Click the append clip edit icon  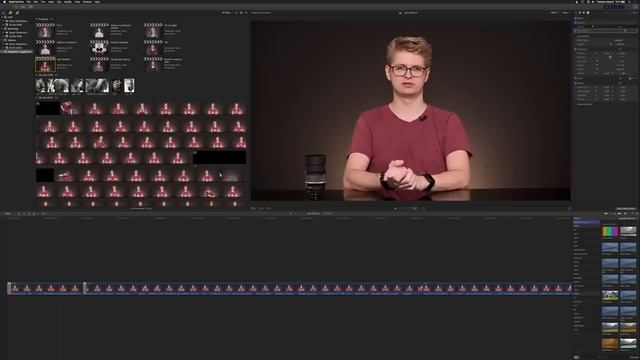pos(29,213)
